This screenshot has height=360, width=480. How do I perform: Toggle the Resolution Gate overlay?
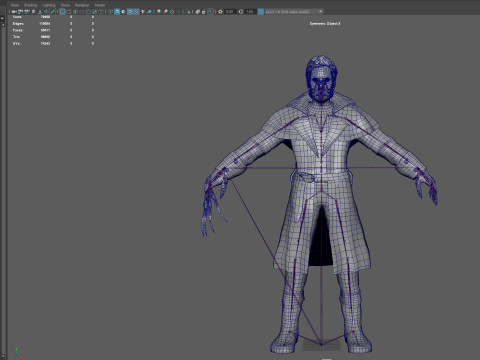(x=75, y=12)
